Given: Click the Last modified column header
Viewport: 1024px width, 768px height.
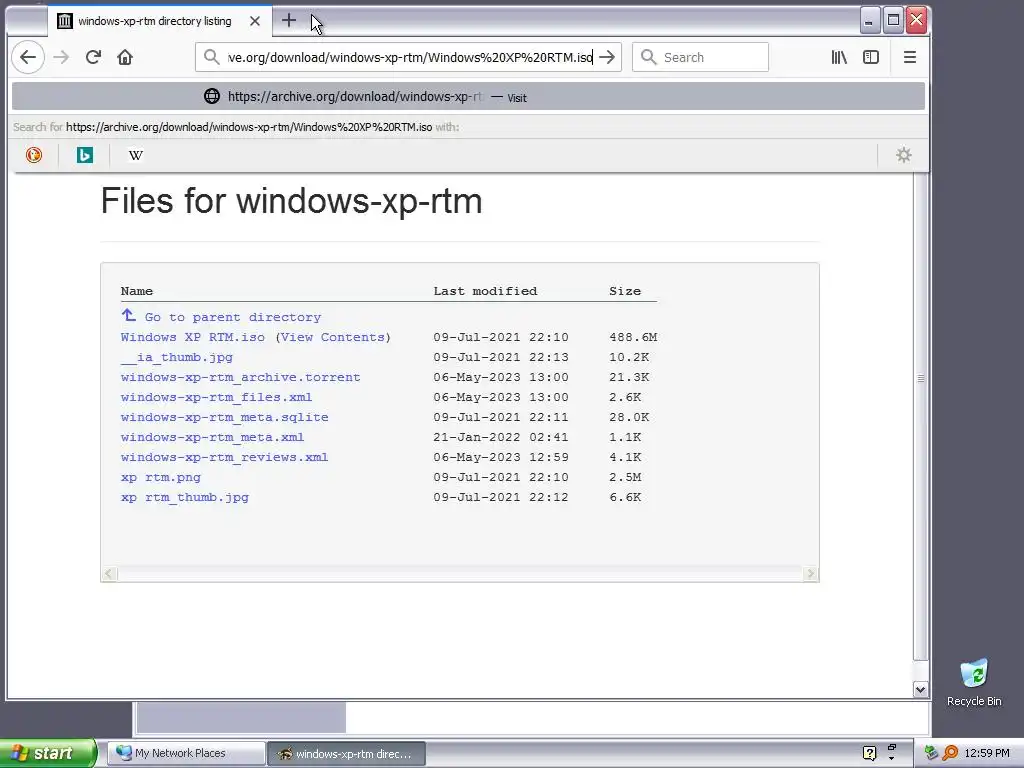Looking at the screenshot, I should click(x=485, y=291).
